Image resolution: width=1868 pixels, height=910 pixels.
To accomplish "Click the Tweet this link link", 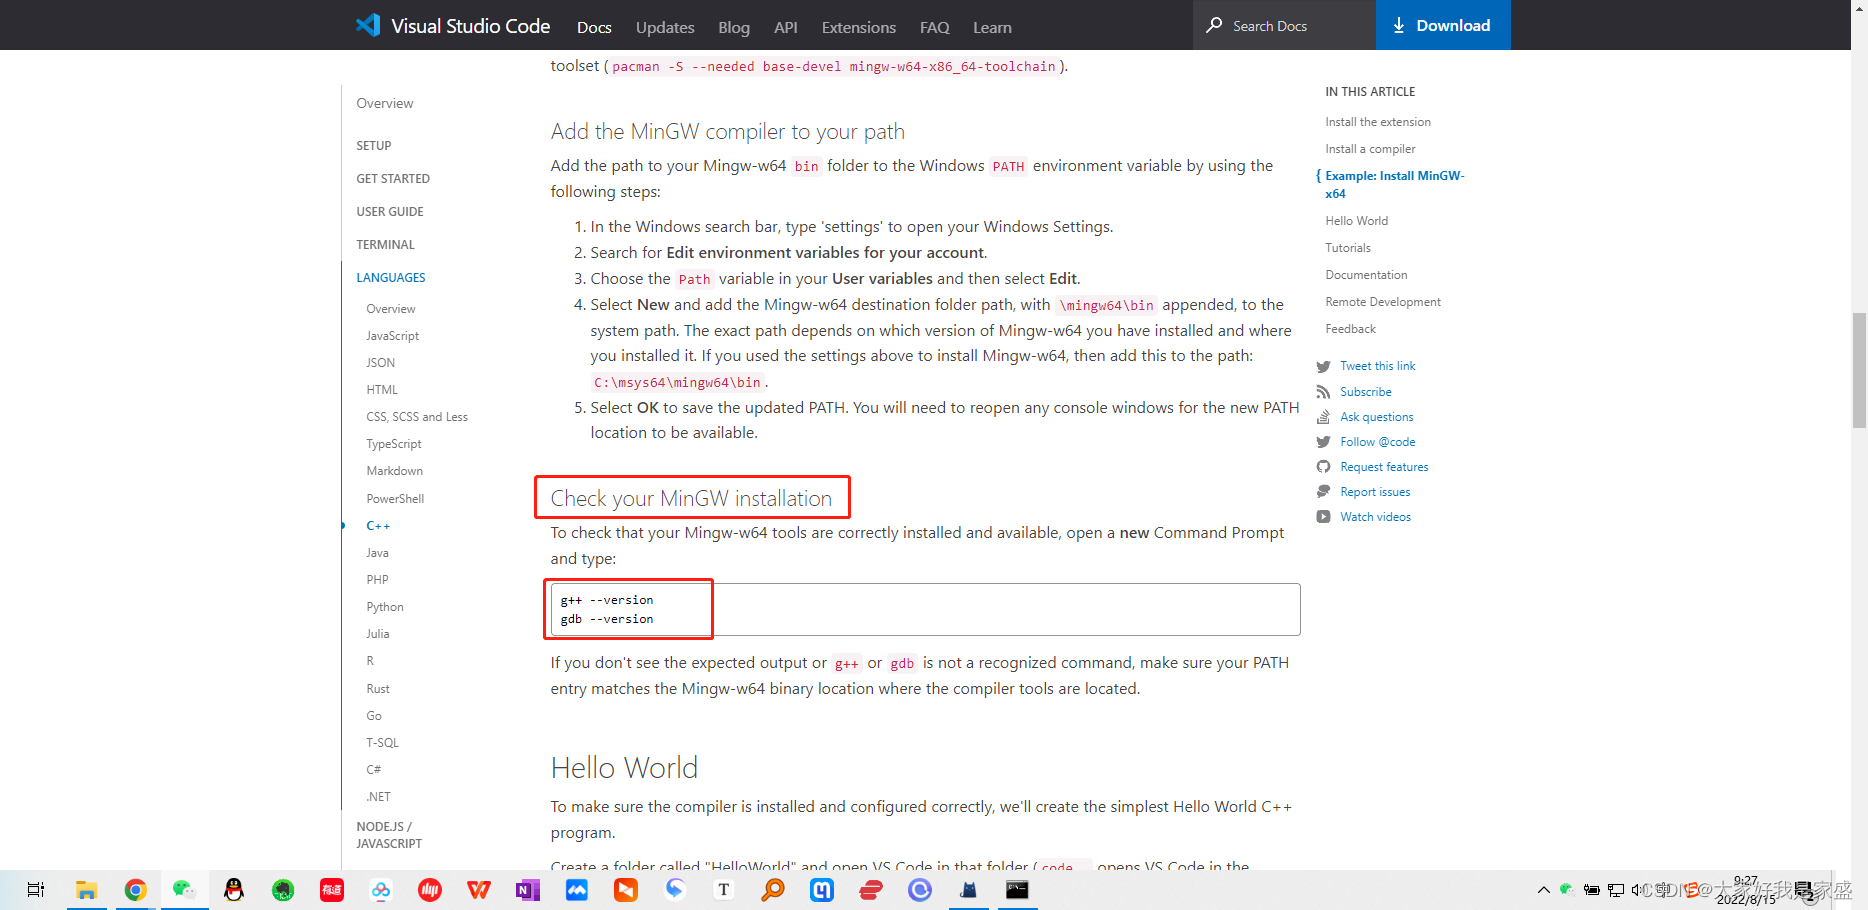I will pyautogui.click(x=1378, y=366).
